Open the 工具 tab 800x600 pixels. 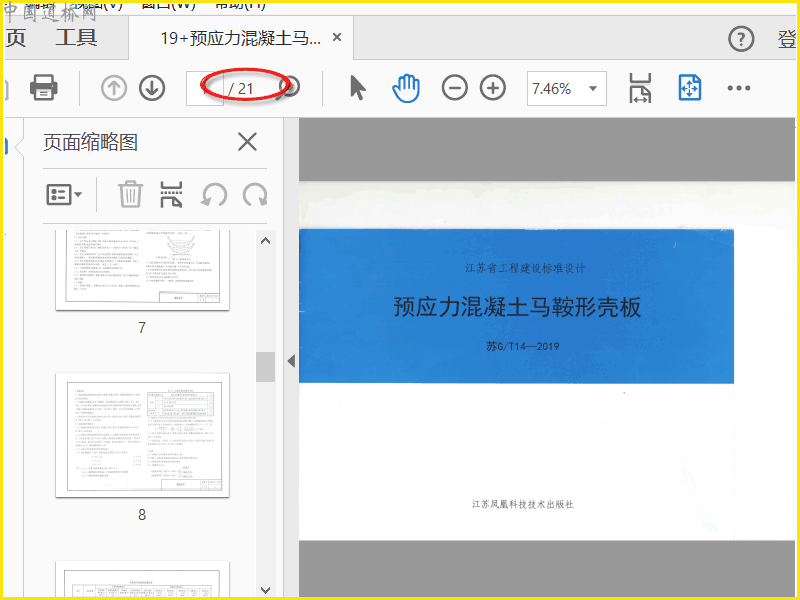point(76,37)
